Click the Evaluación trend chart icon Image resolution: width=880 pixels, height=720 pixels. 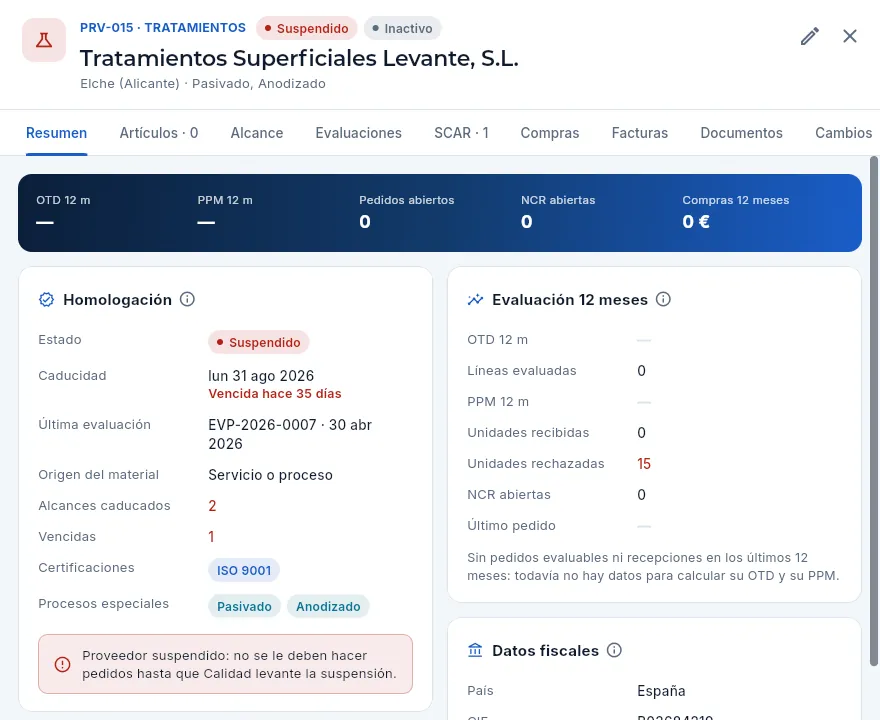click(x=475, y=300)
